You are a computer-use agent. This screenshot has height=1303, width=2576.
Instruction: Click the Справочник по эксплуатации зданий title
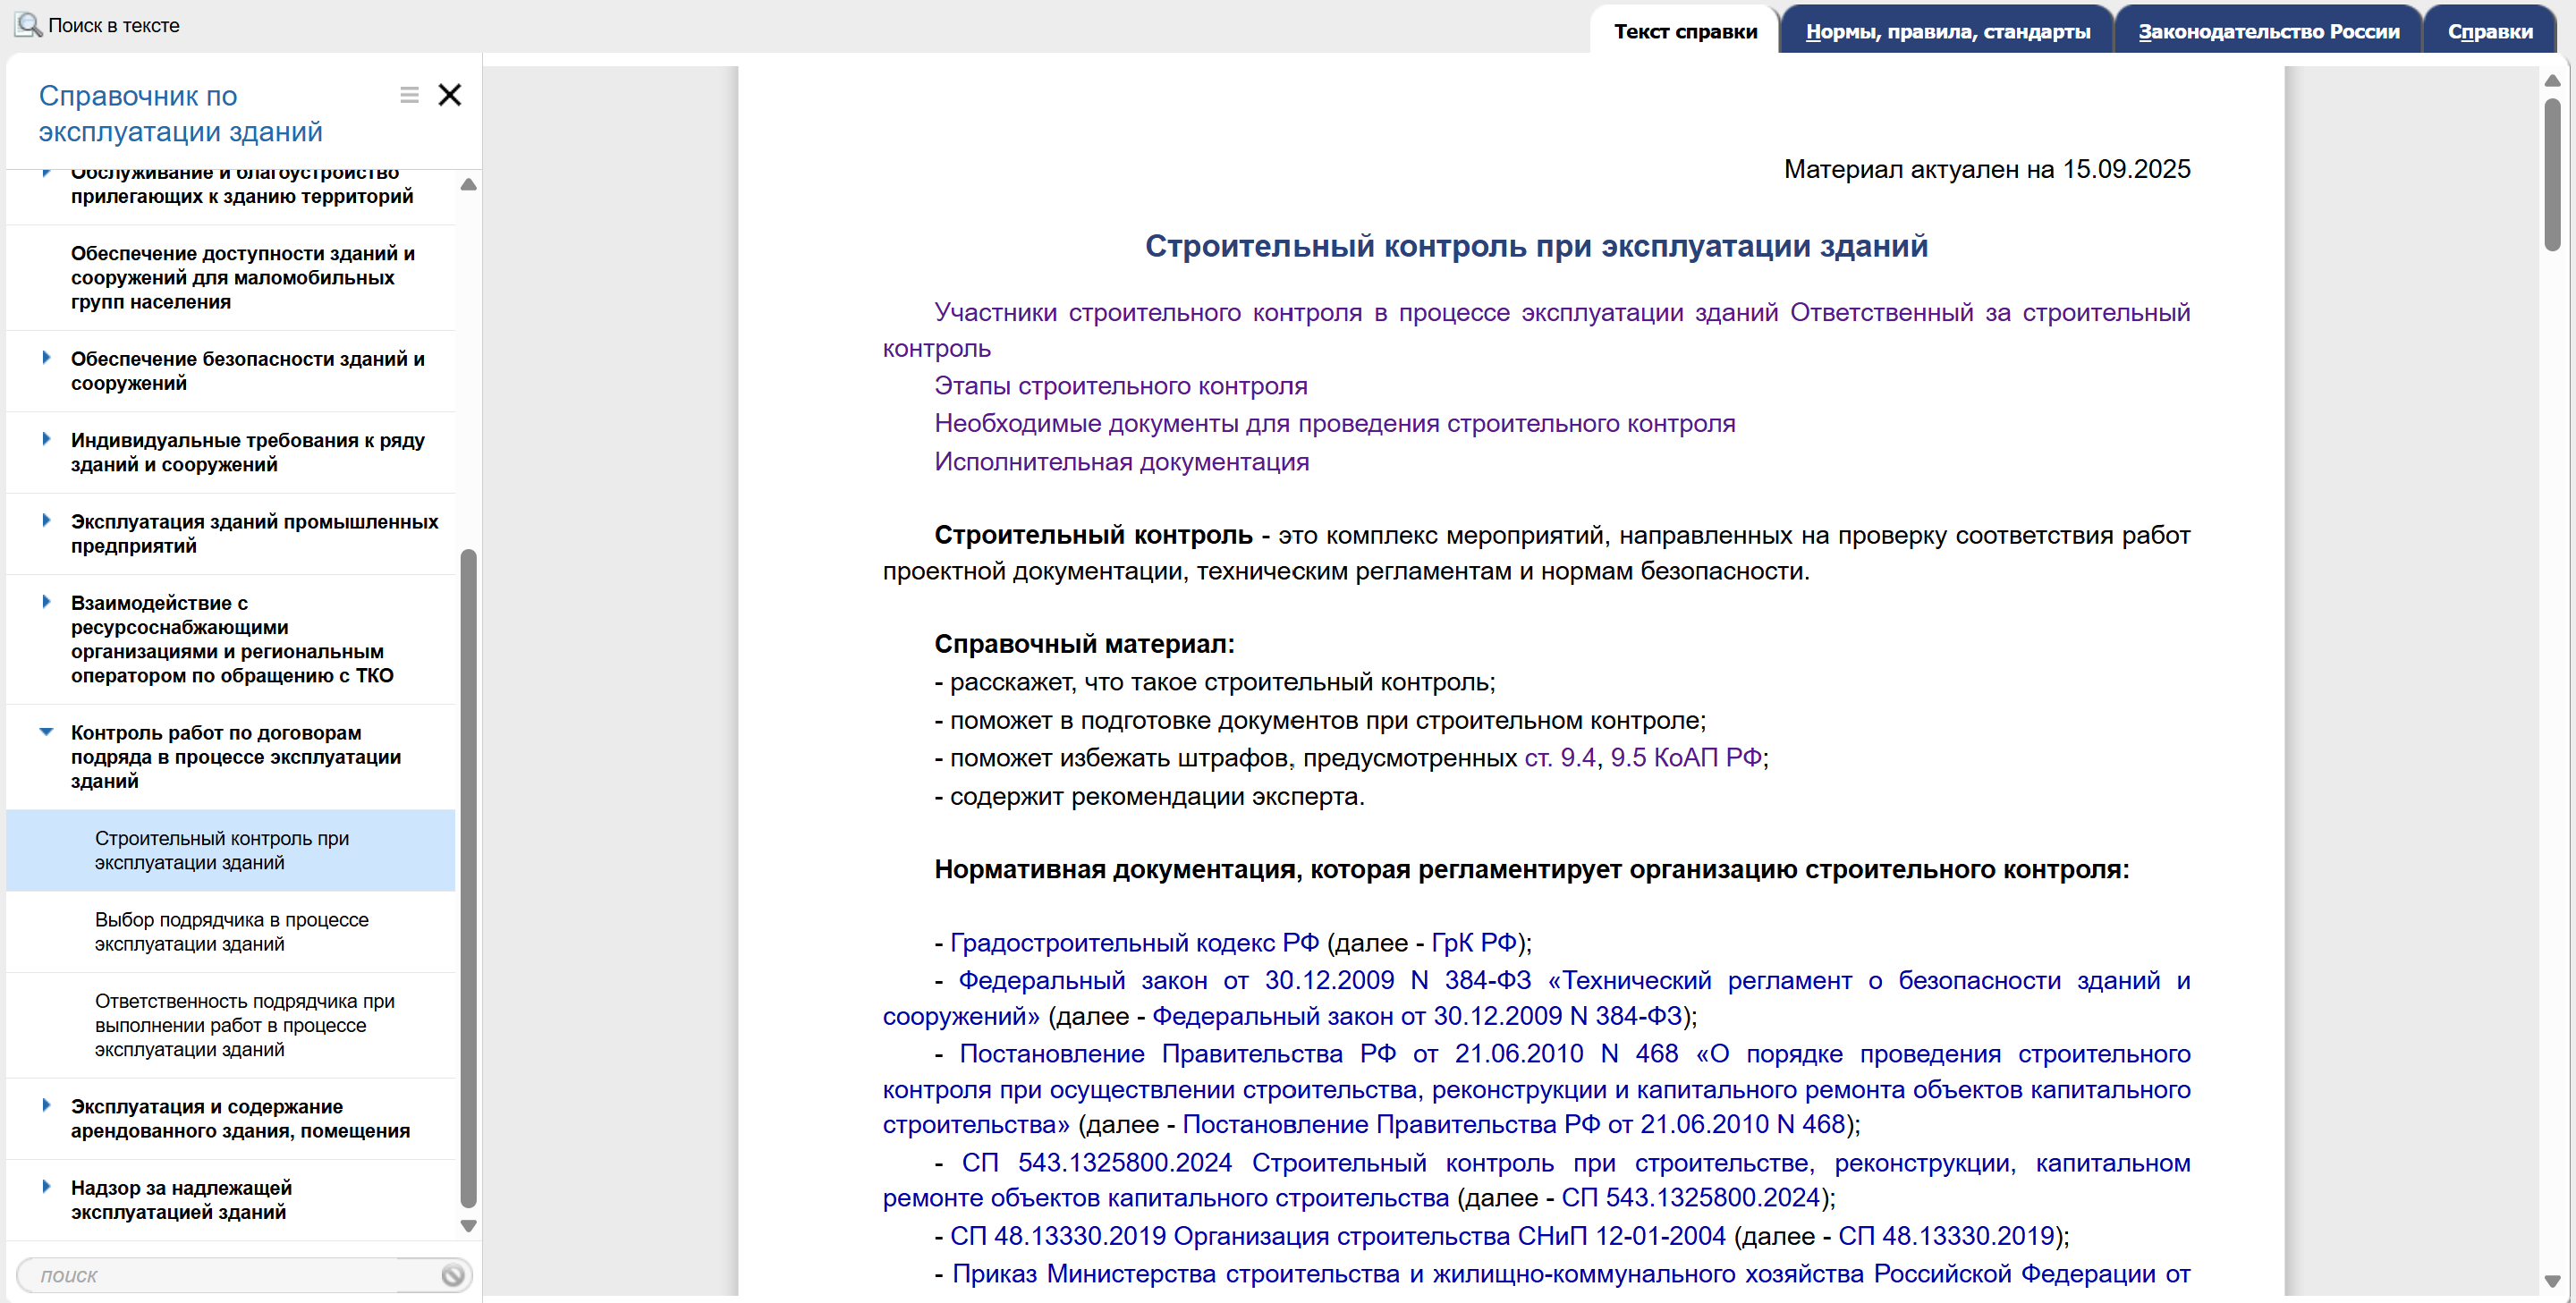click(x=180, y=114)
